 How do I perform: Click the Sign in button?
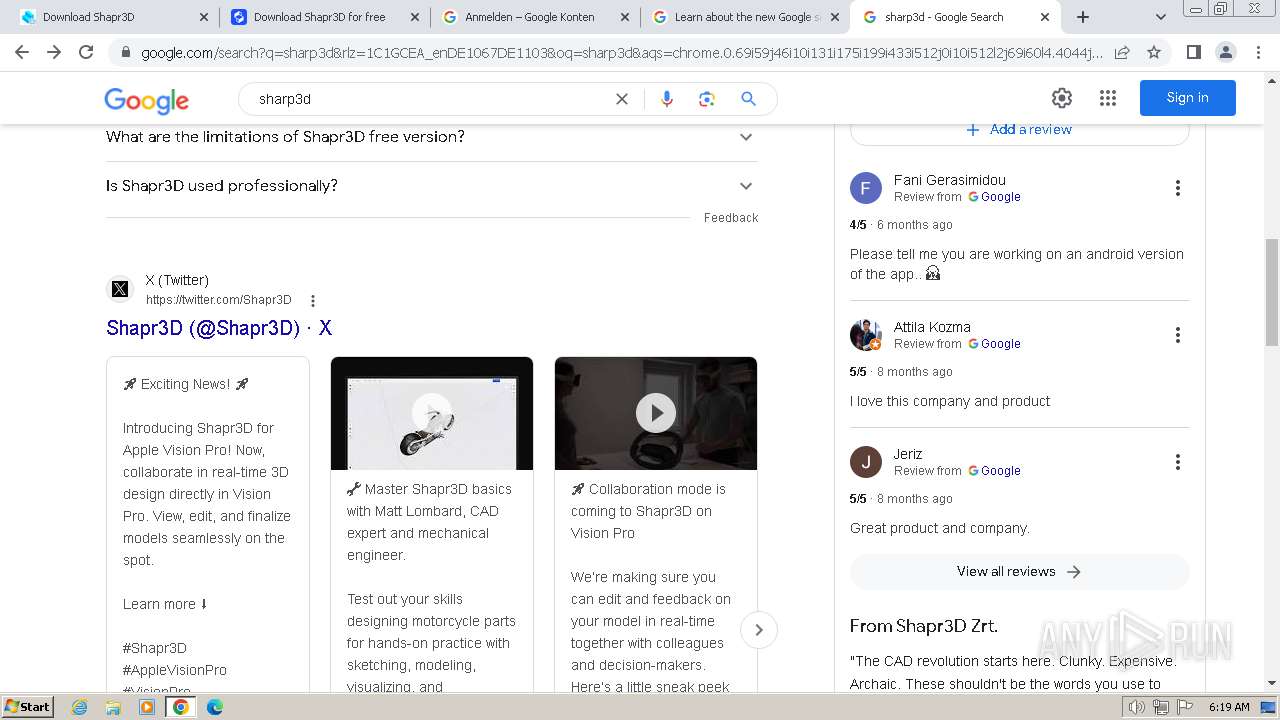(1187, 98)
